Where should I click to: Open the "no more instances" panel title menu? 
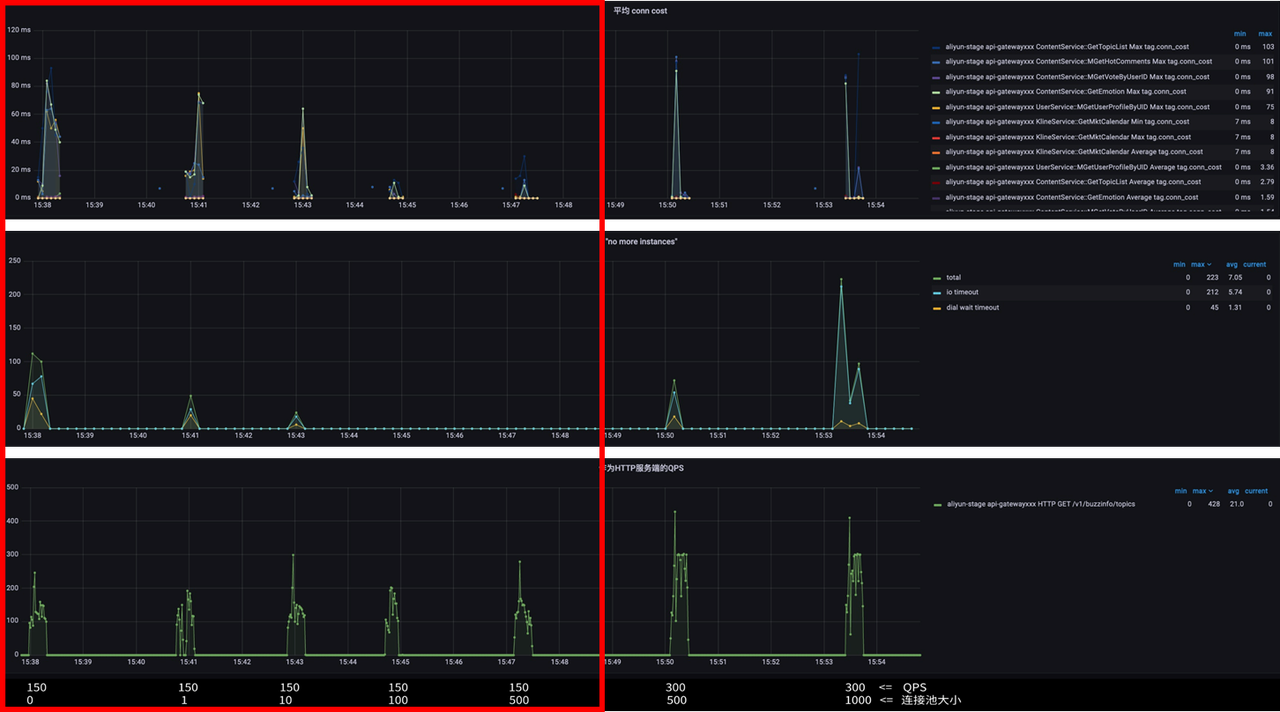click(x=642, y=242)
